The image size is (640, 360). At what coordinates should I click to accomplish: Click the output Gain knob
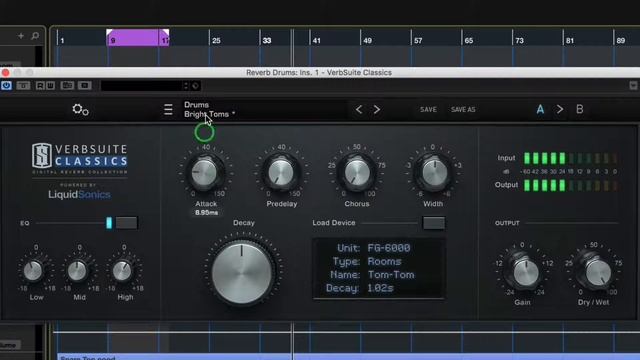coord(525,273)
